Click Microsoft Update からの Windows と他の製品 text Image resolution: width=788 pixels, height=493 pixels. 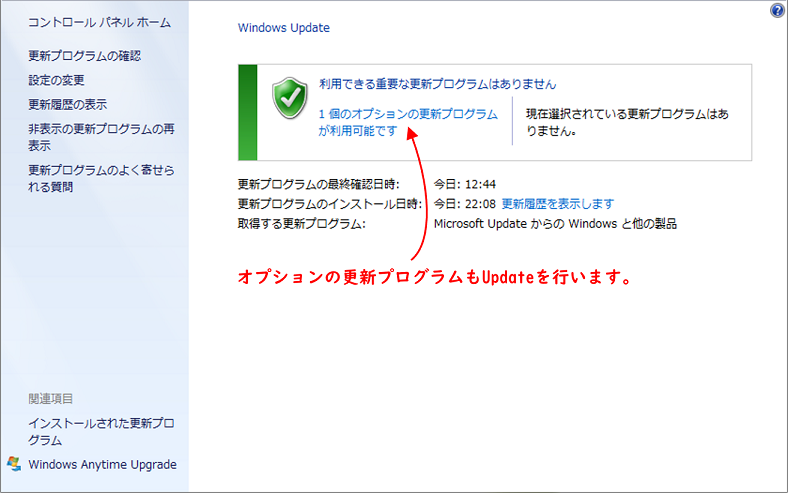click(x=555, y=224)
